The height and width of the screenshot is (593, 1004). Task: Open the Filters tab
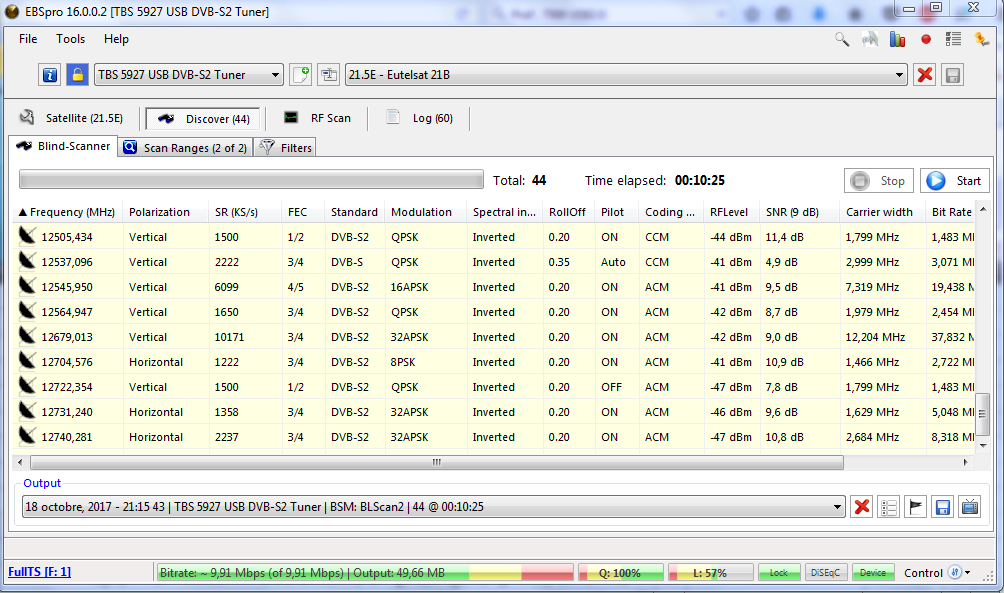286,147
